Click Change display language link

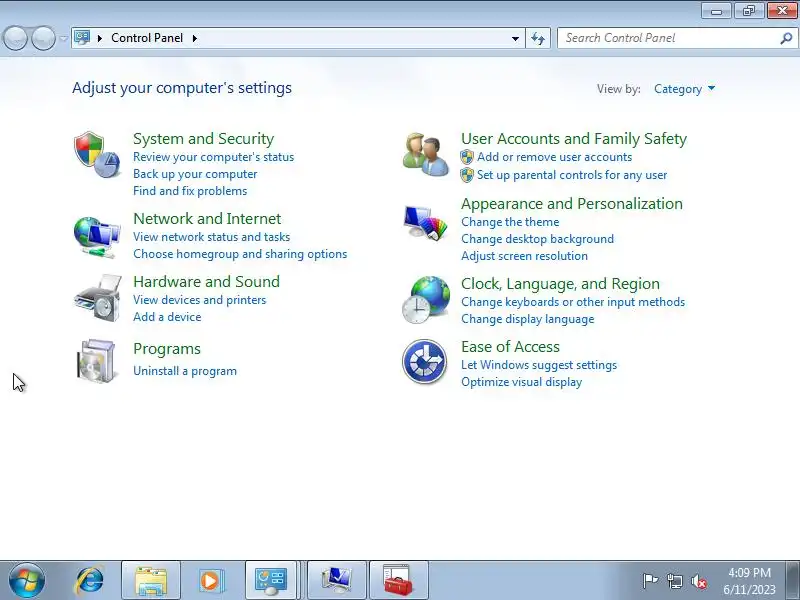[528, 319]
